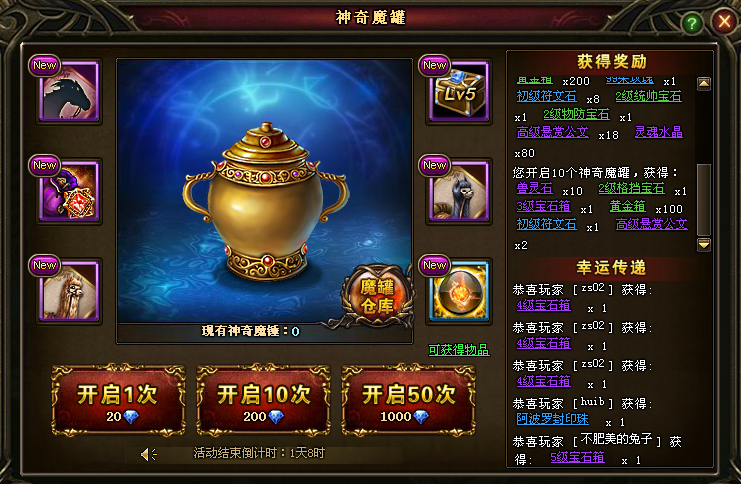Image resolution: width=741 pixels, height=484 pixels.
Task: Click the golden magic jar image
Action: click(265, 201)
